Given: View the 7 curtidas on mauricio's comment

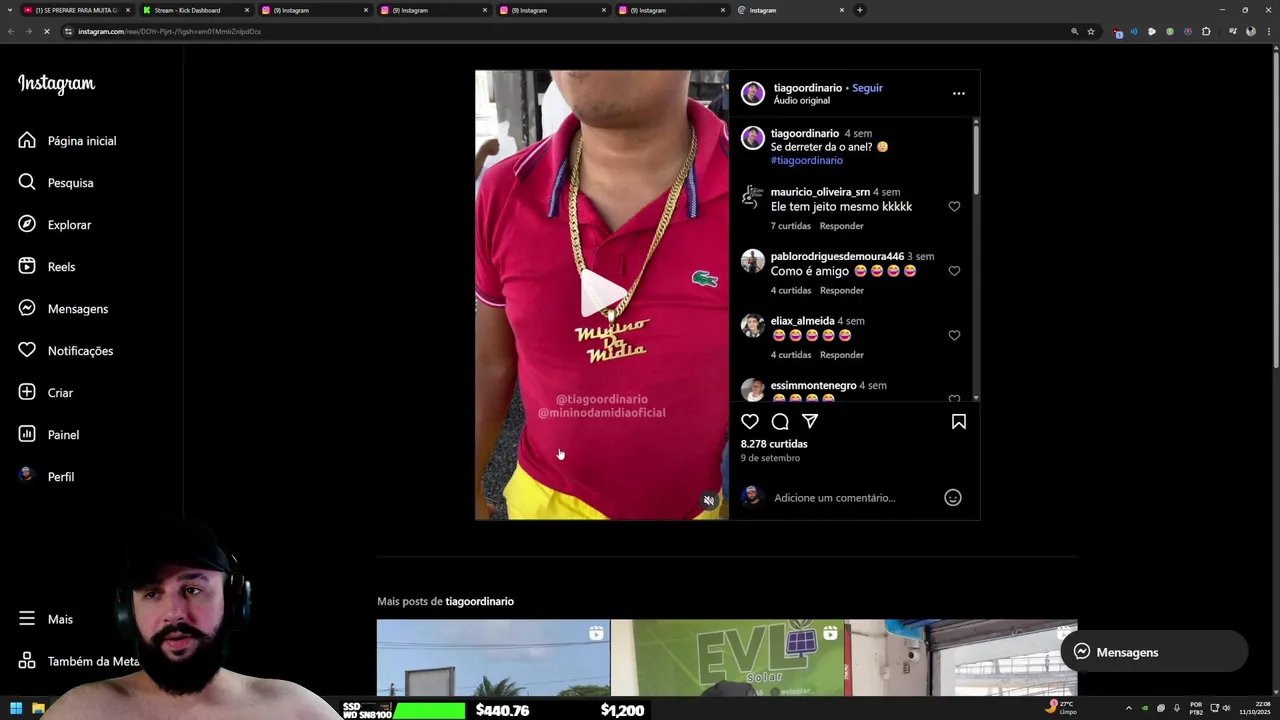Looking at the screenshot, I should 791,226.
